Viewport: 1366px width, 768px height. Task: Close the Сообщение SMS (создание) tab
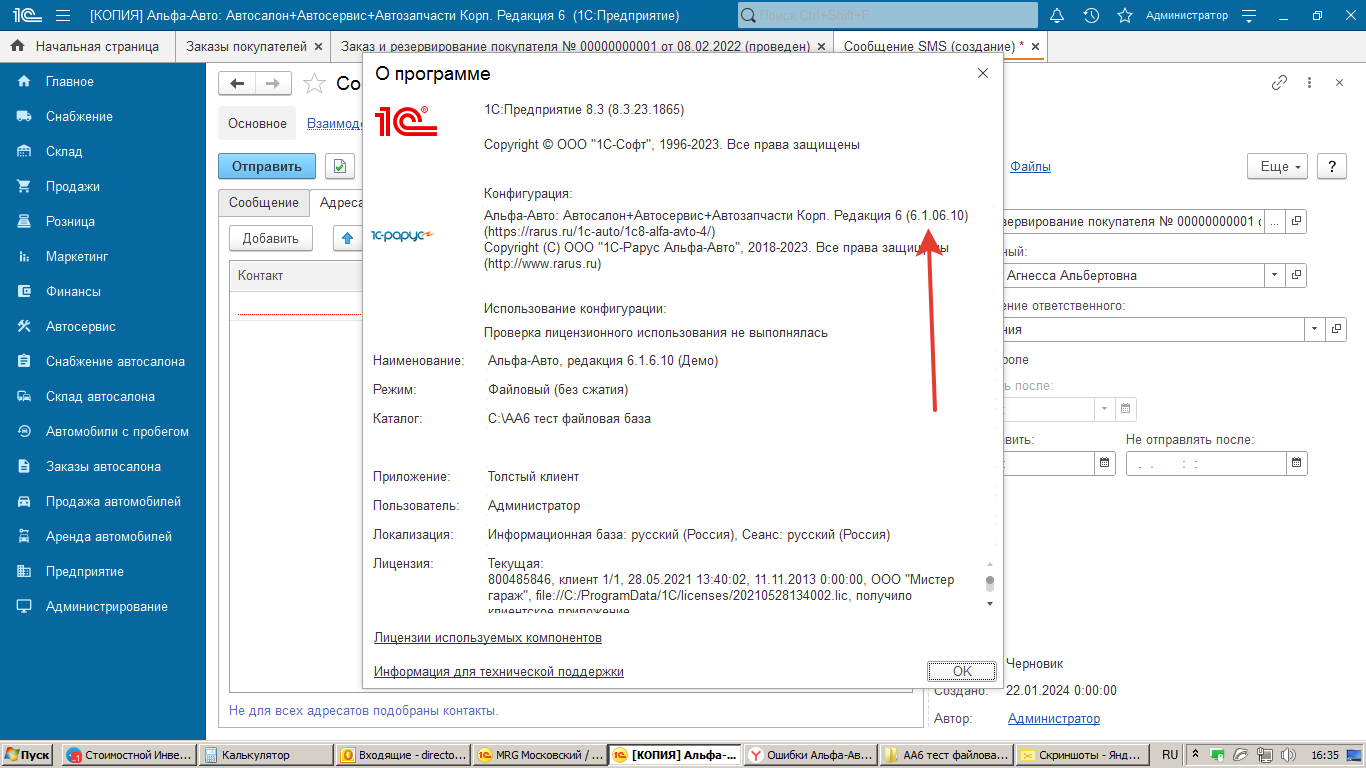coord(1035,46)
